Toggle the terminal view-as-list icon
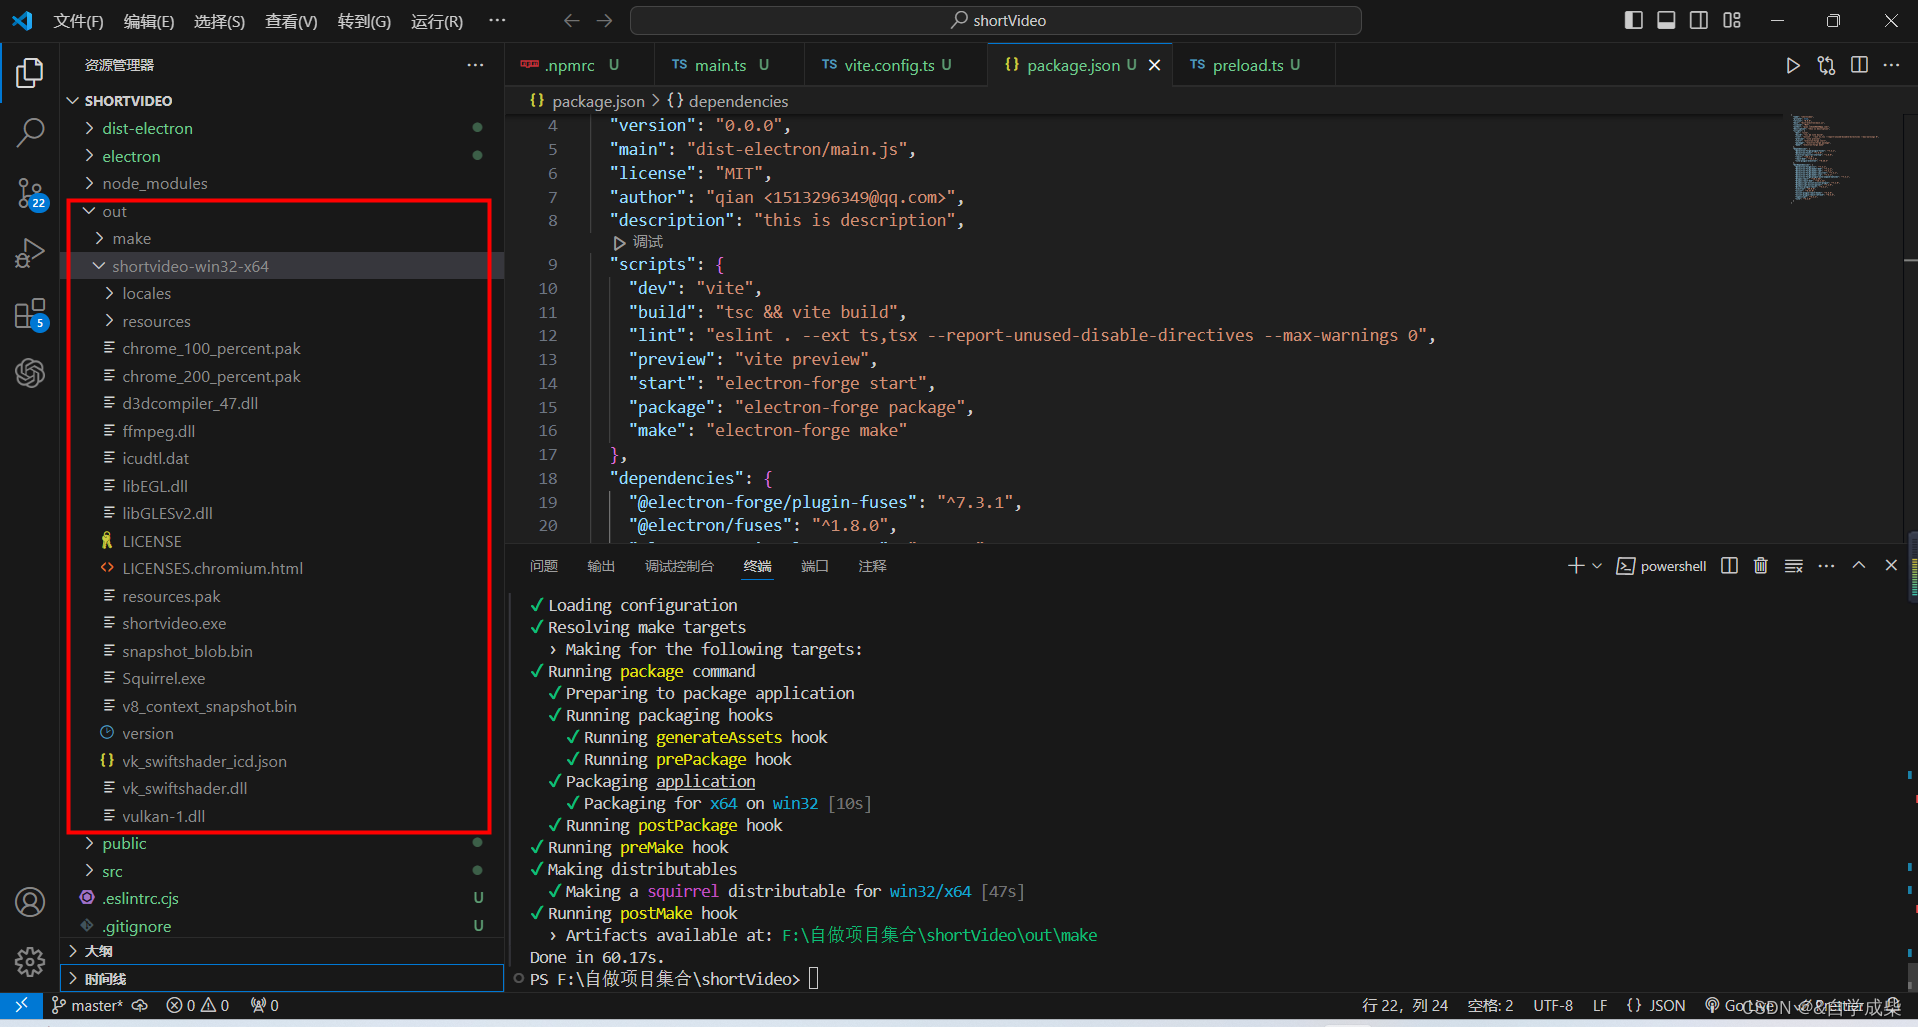1918x1027 pixels. pyautogui.click(x=1794, y=566)
